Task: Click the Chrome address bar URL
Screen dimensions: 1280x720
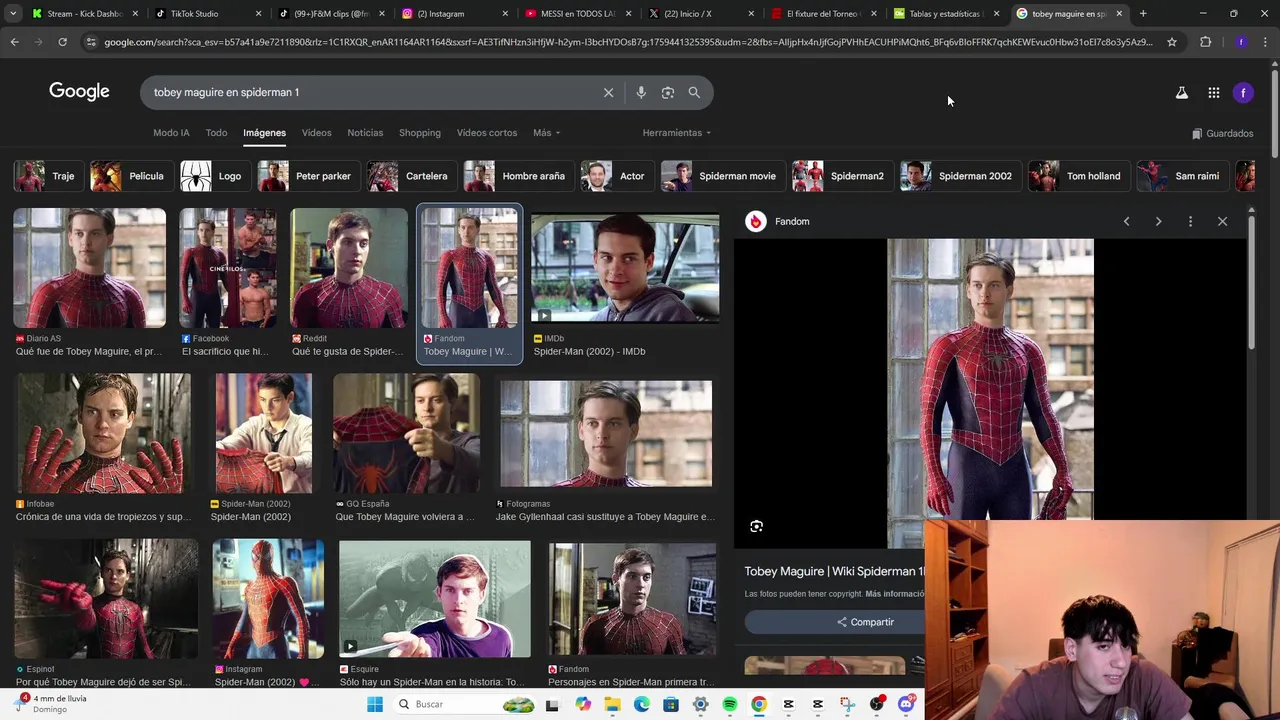Action: (x=628, y=42)
